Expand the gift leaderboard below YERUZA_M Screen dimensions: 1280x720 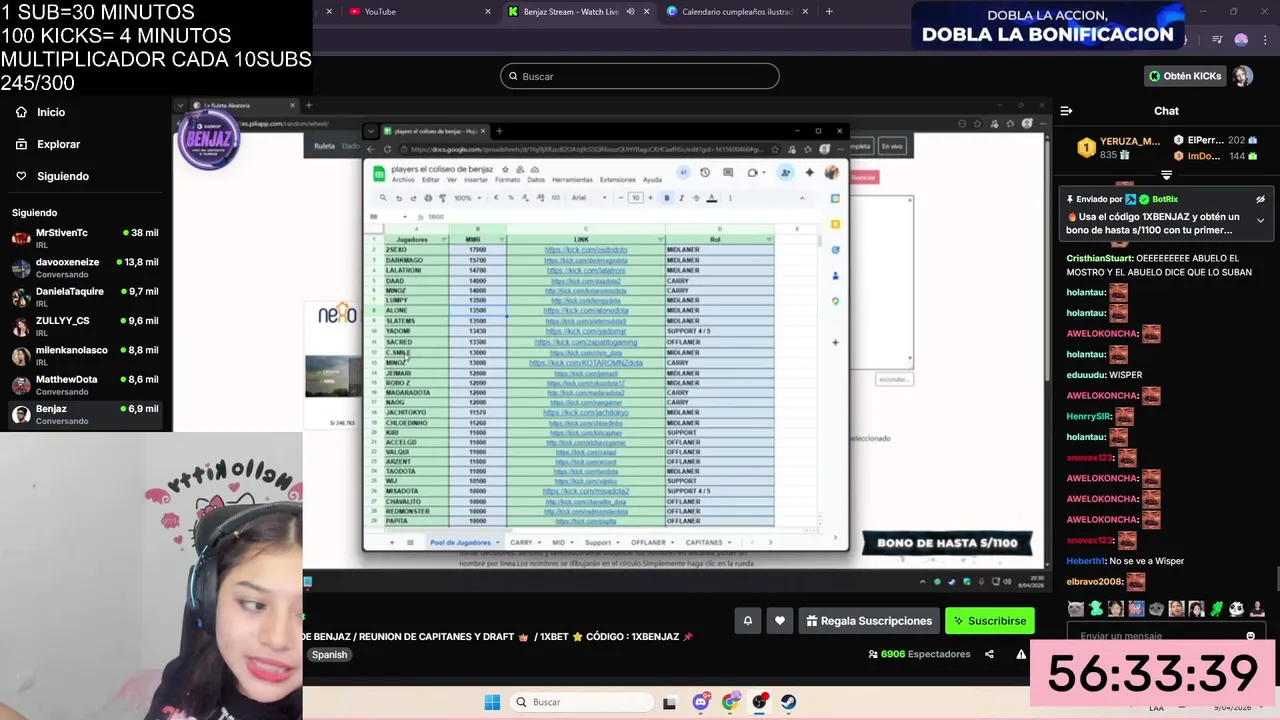1166,175
